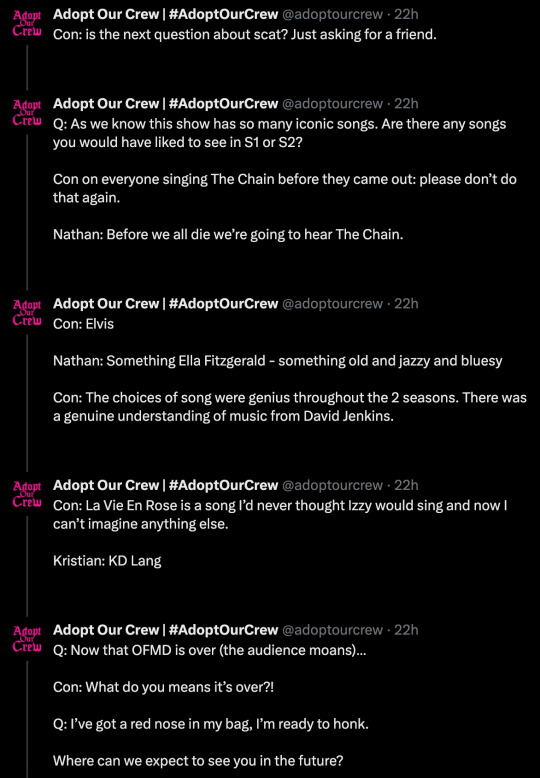Click avatar beside iconic songs question tweet
Viewport: 540px width, 778px height.
pos(27,113)
